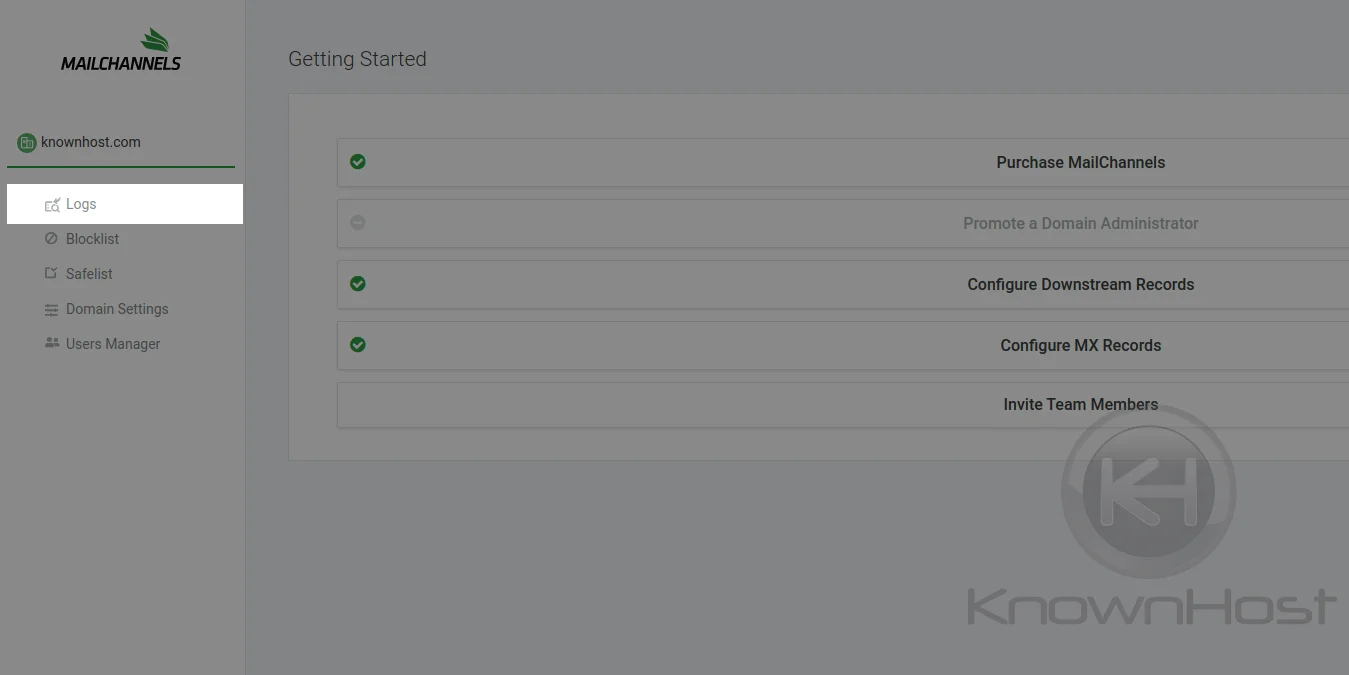Open the Users Manager link

tap(113, 344)
